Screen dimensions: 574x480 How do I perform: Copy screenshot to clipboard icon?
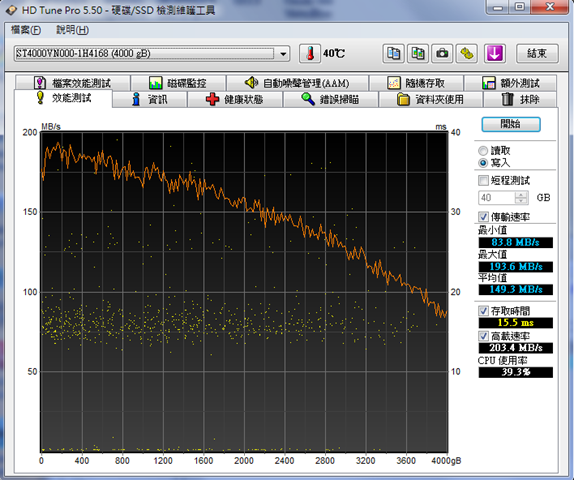tap(418, 53)
